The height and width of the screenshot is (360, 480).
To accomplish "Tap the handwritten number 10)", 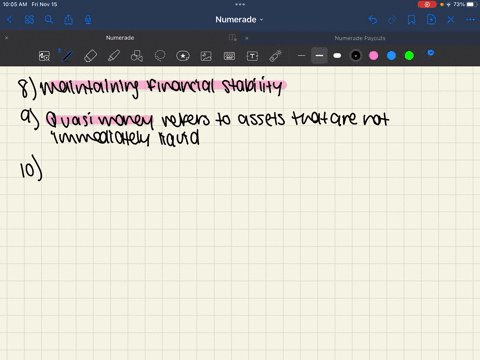I will [31, 168].
